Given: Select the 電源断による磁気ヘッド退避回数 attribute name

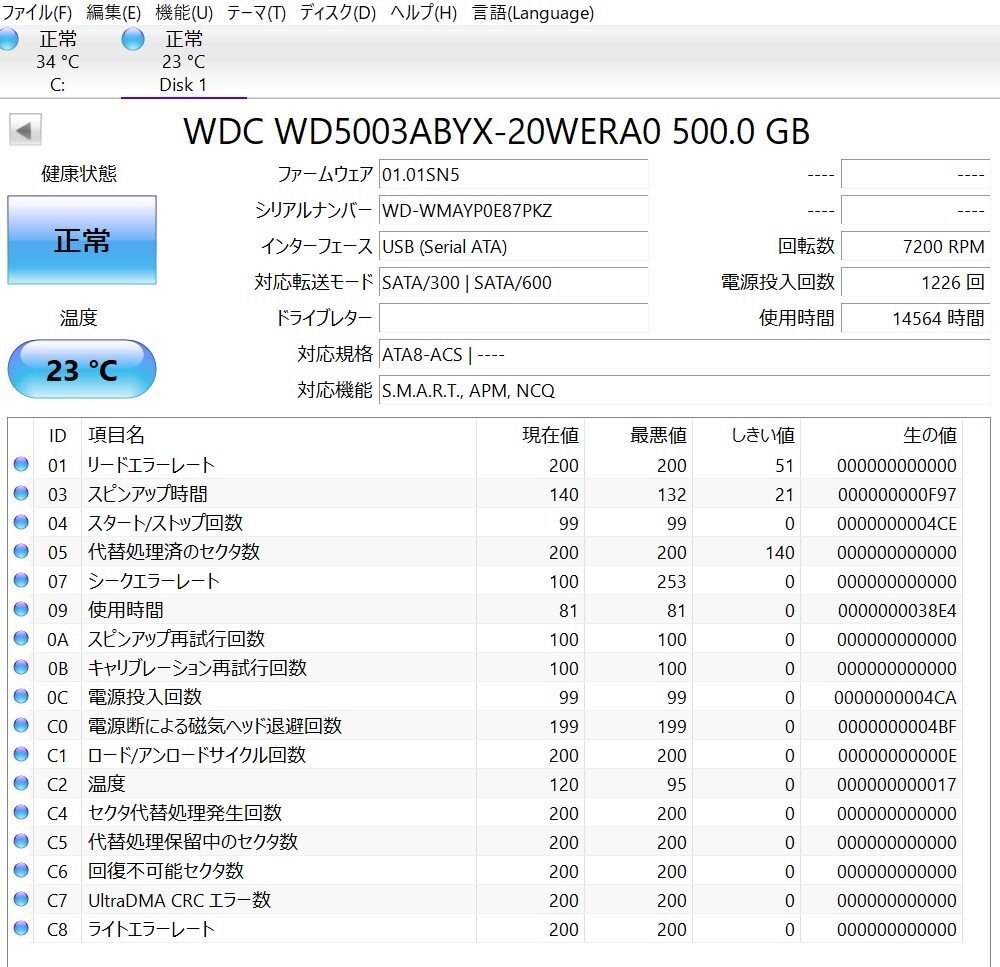Looking at the screenshot, I should point(215,726).
